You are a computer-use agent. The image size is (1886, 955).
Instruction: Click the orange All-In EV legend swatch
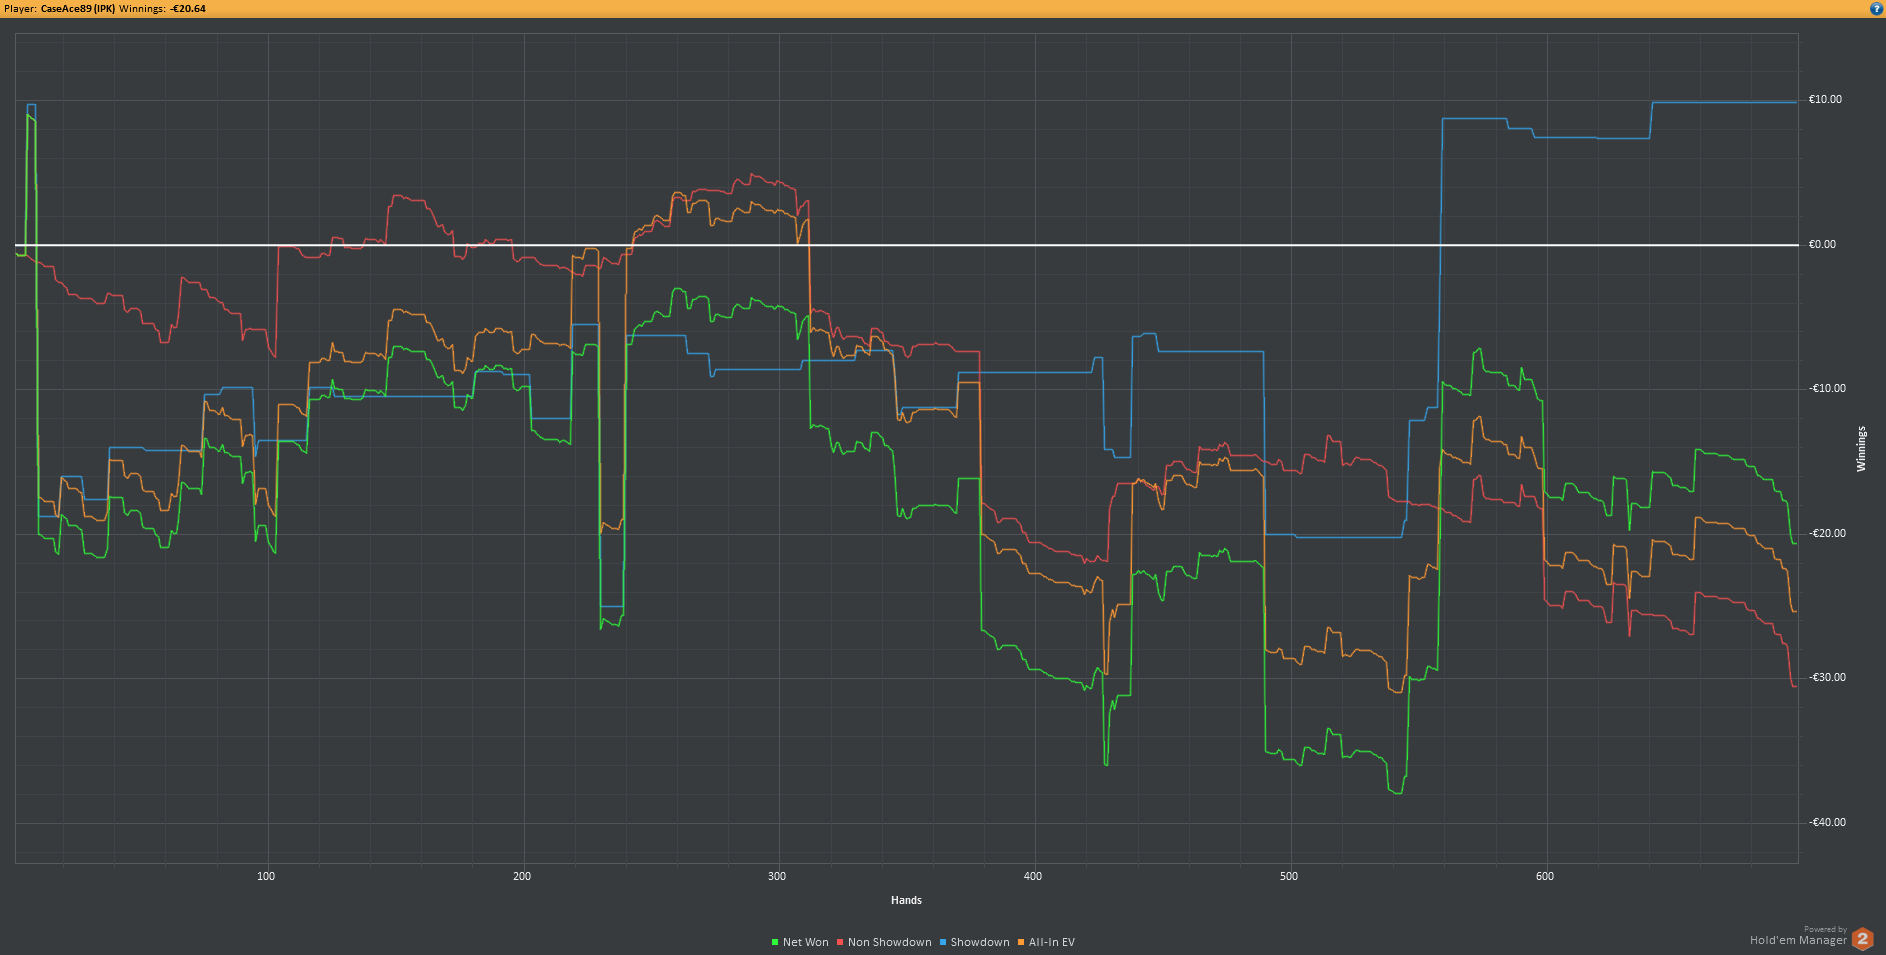pos(1021,942)
